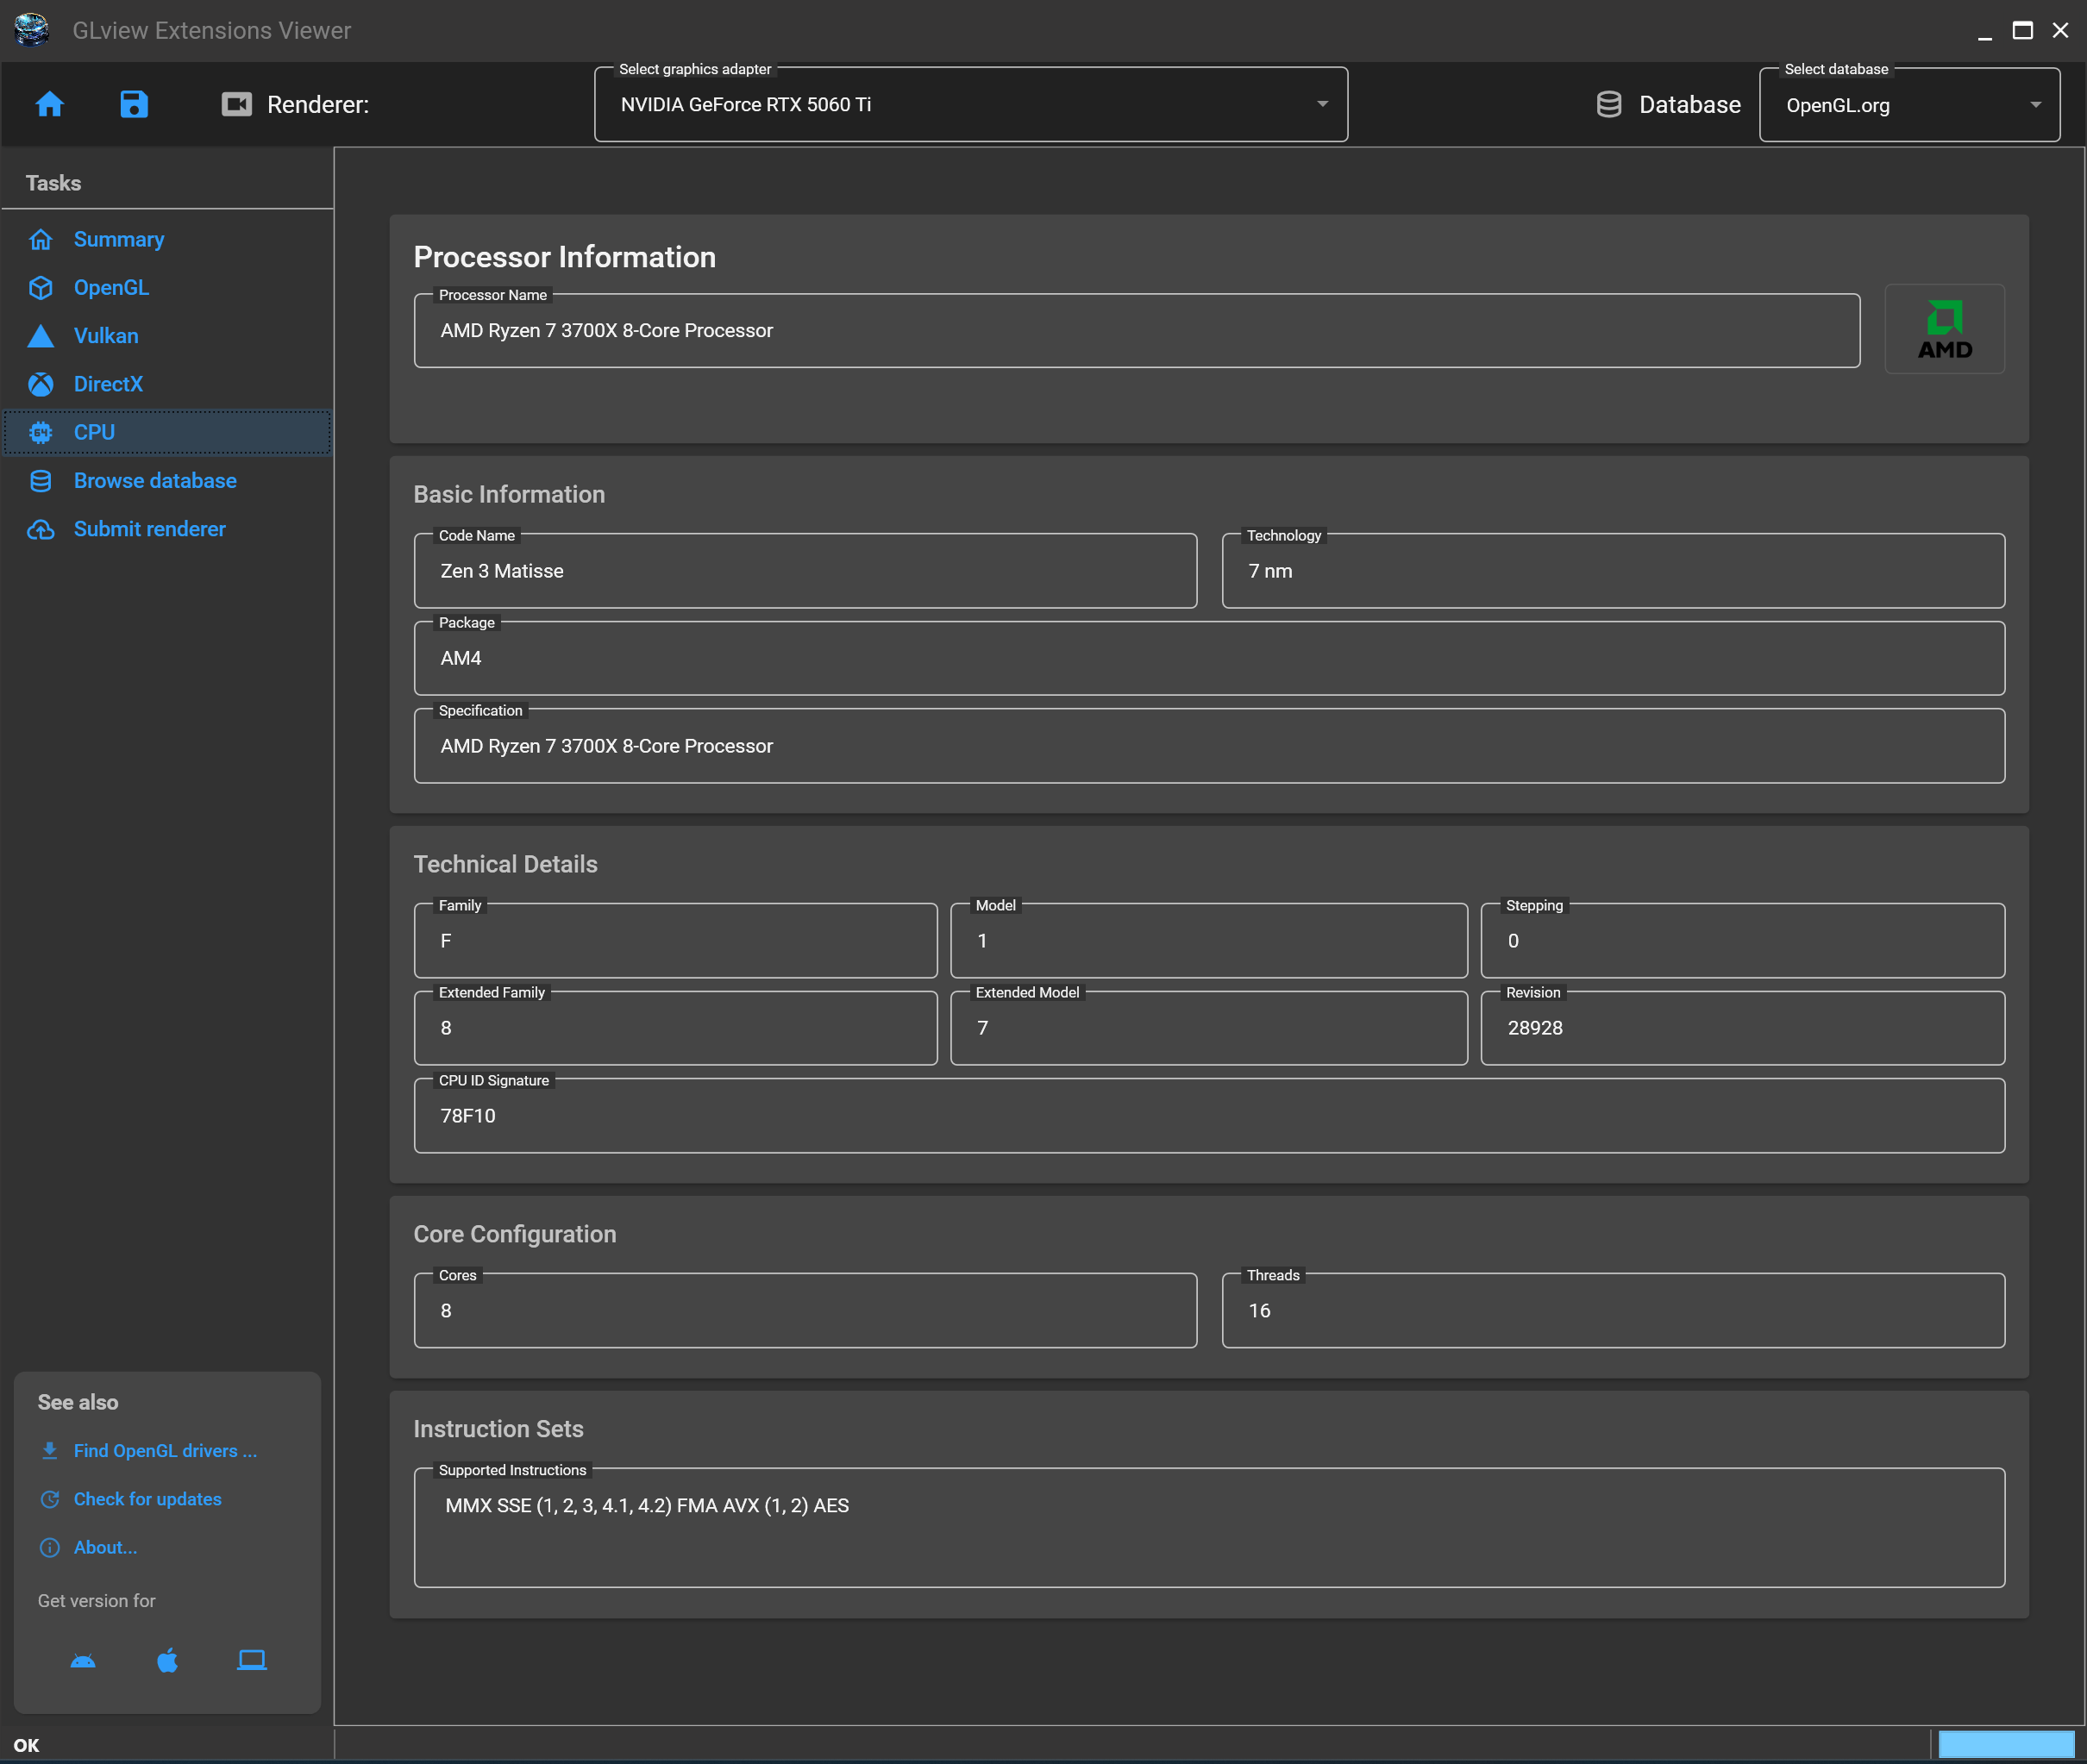Click Find OpenGL drivers link
Viewport: 2087px width, 1764px height.
[165, 1450]
